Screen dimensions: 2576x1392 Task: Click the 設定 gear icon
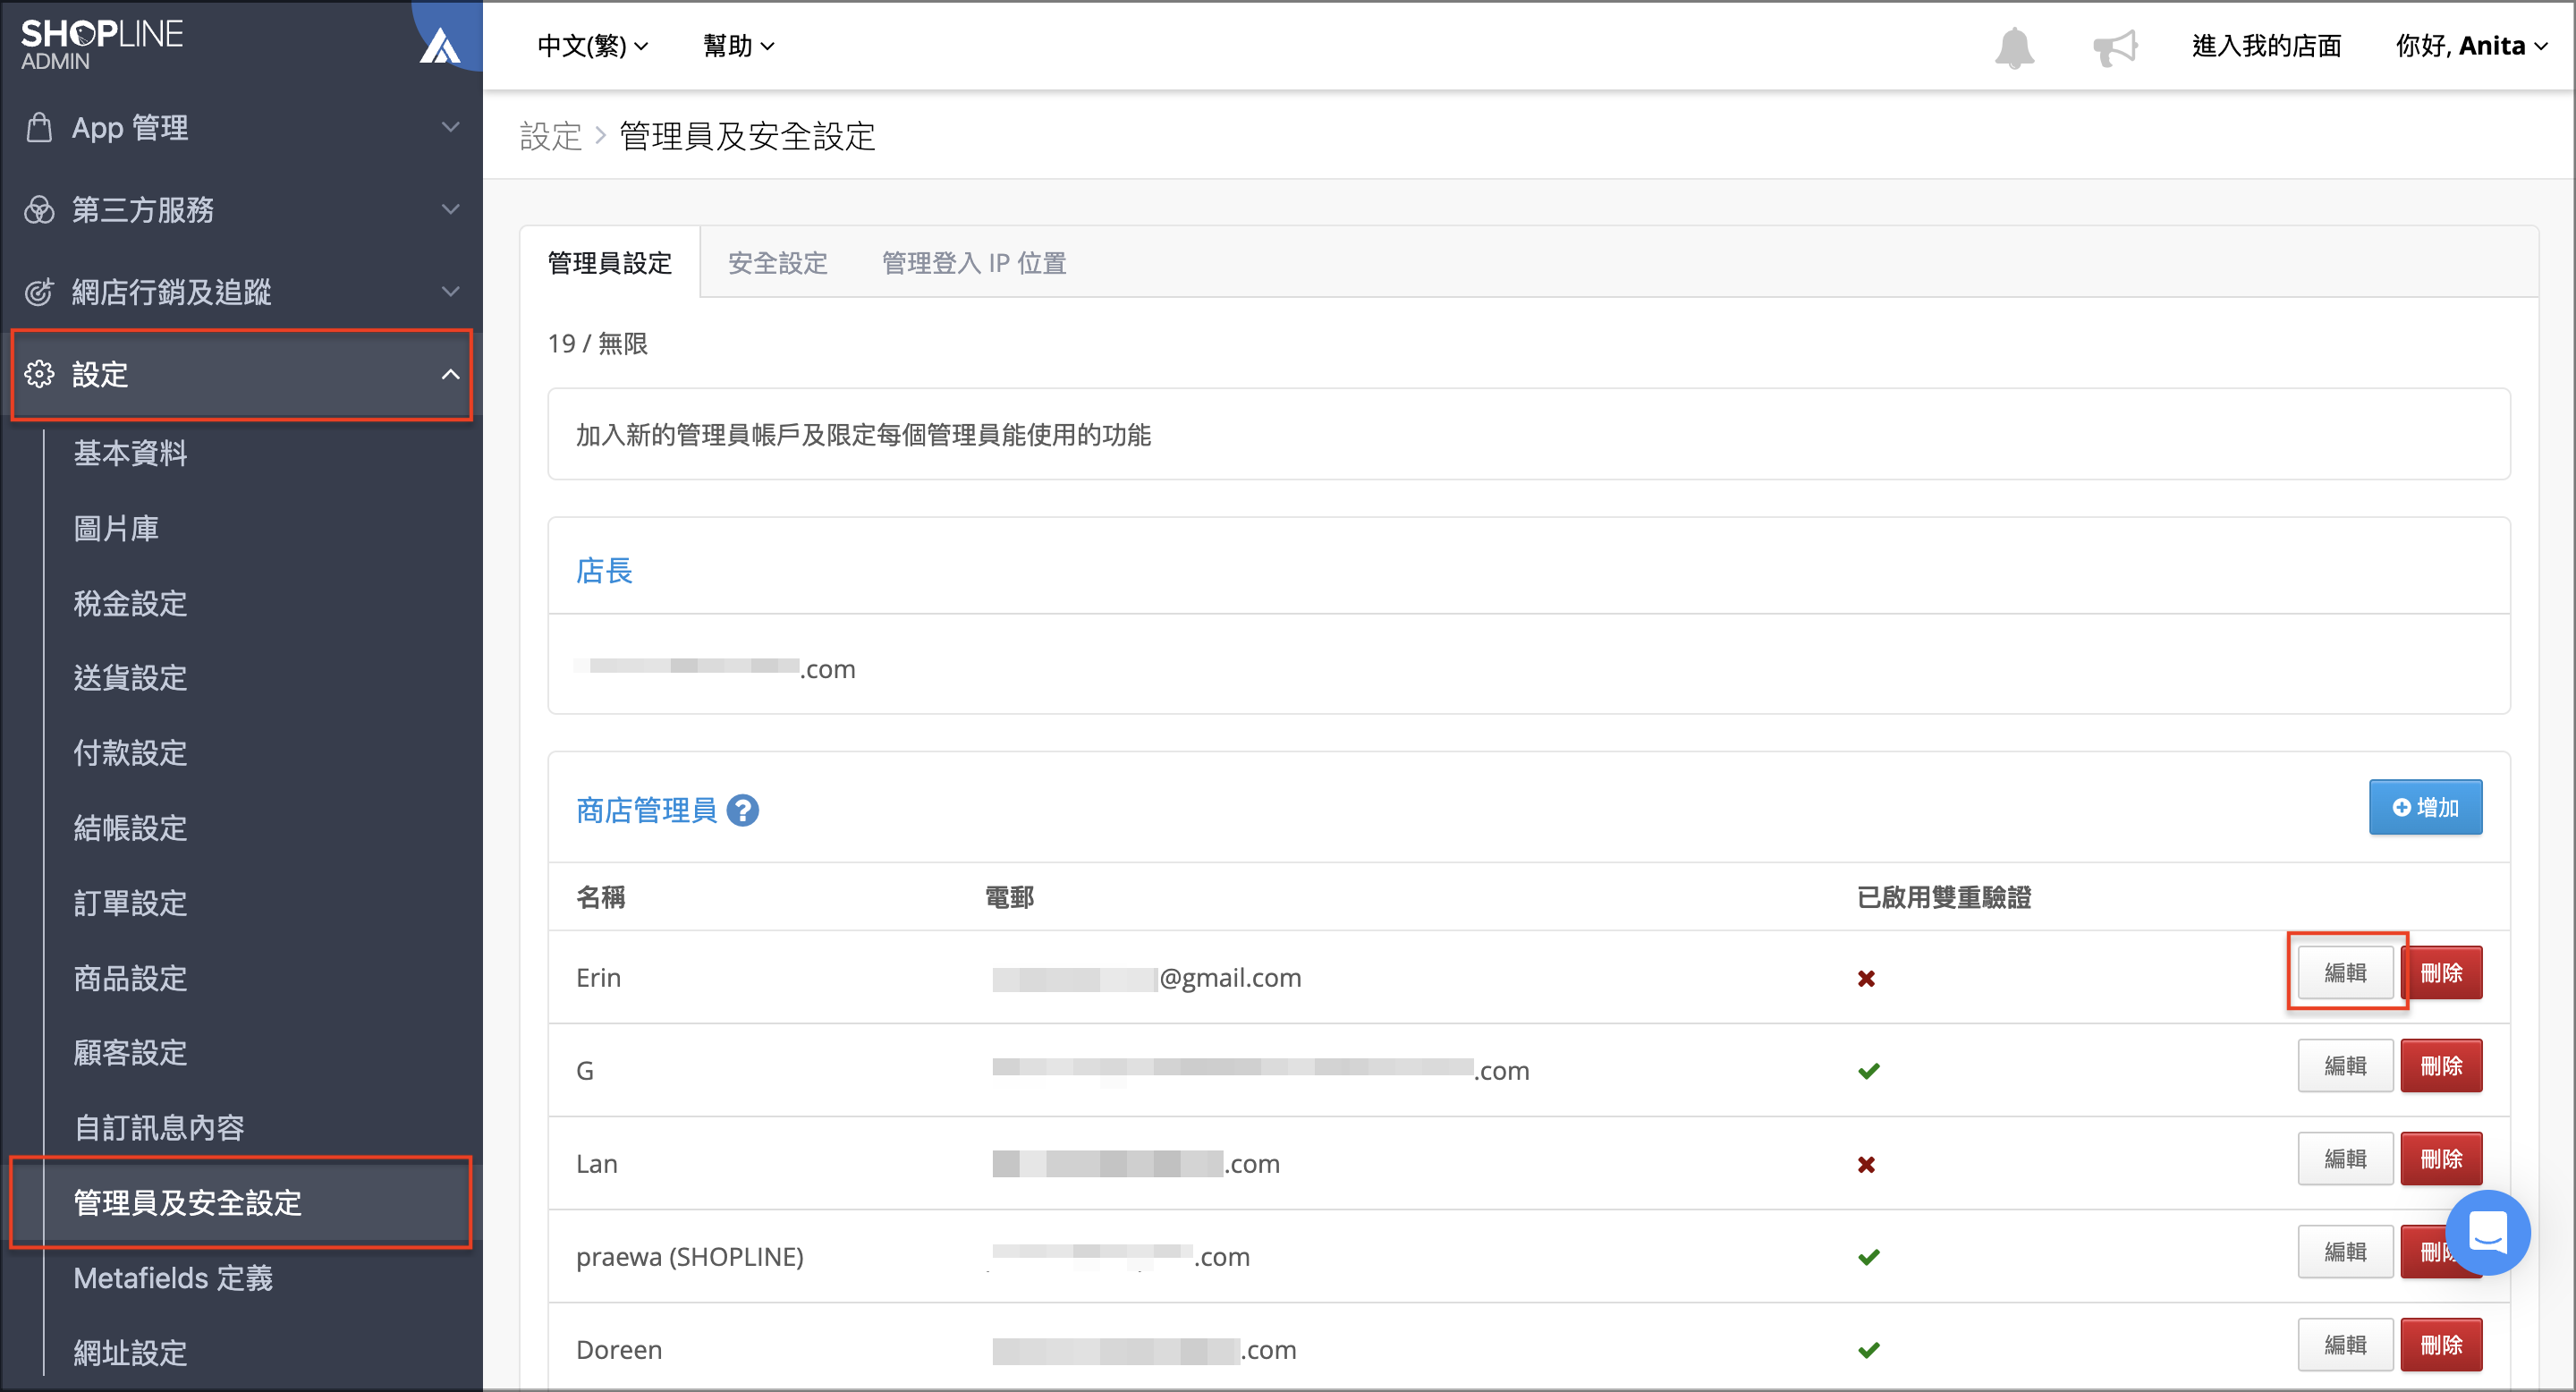[39, 374]
